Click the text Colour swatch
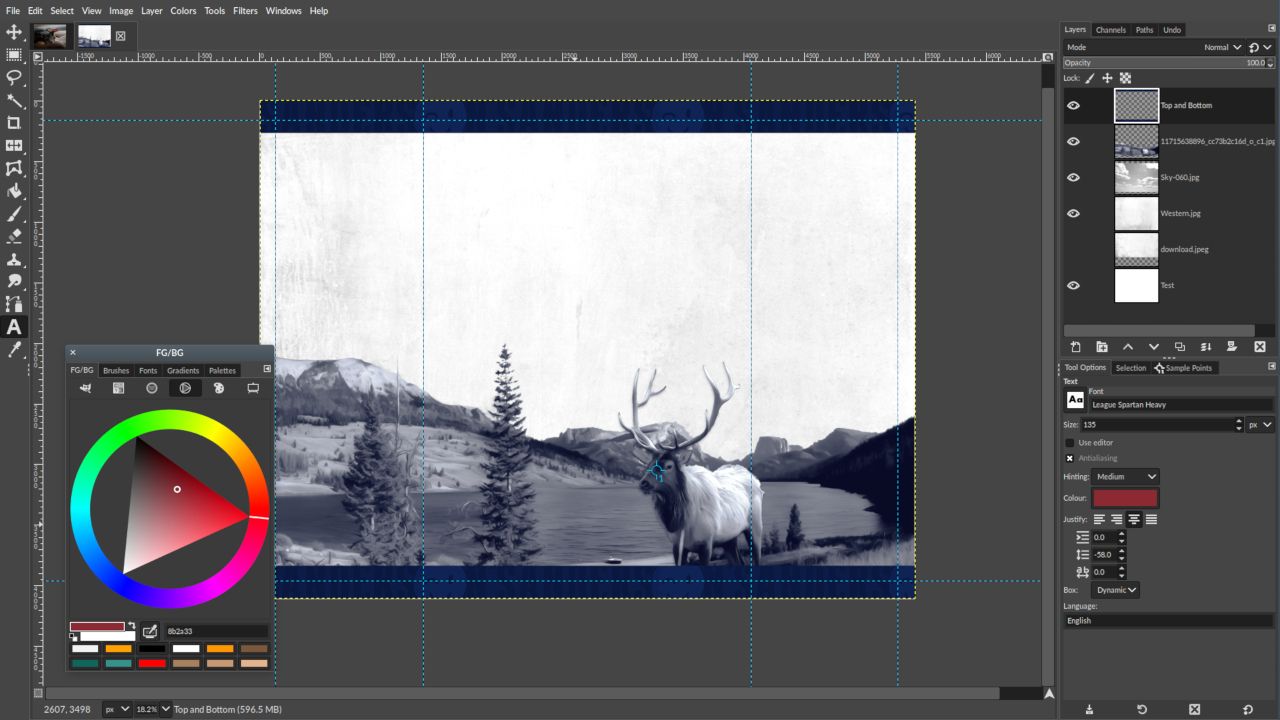 coord(1125,498)
